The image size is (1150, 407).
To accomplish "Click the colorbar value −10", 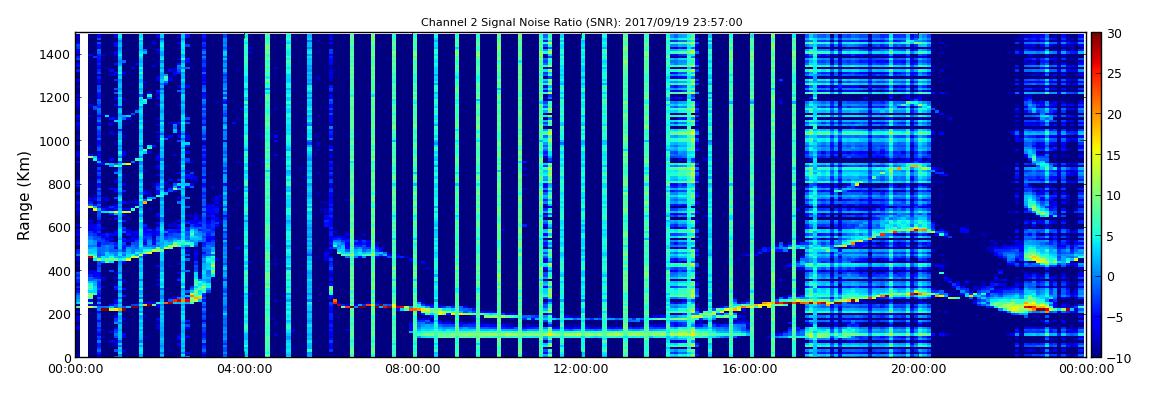I will click(x=1117, y=357).
